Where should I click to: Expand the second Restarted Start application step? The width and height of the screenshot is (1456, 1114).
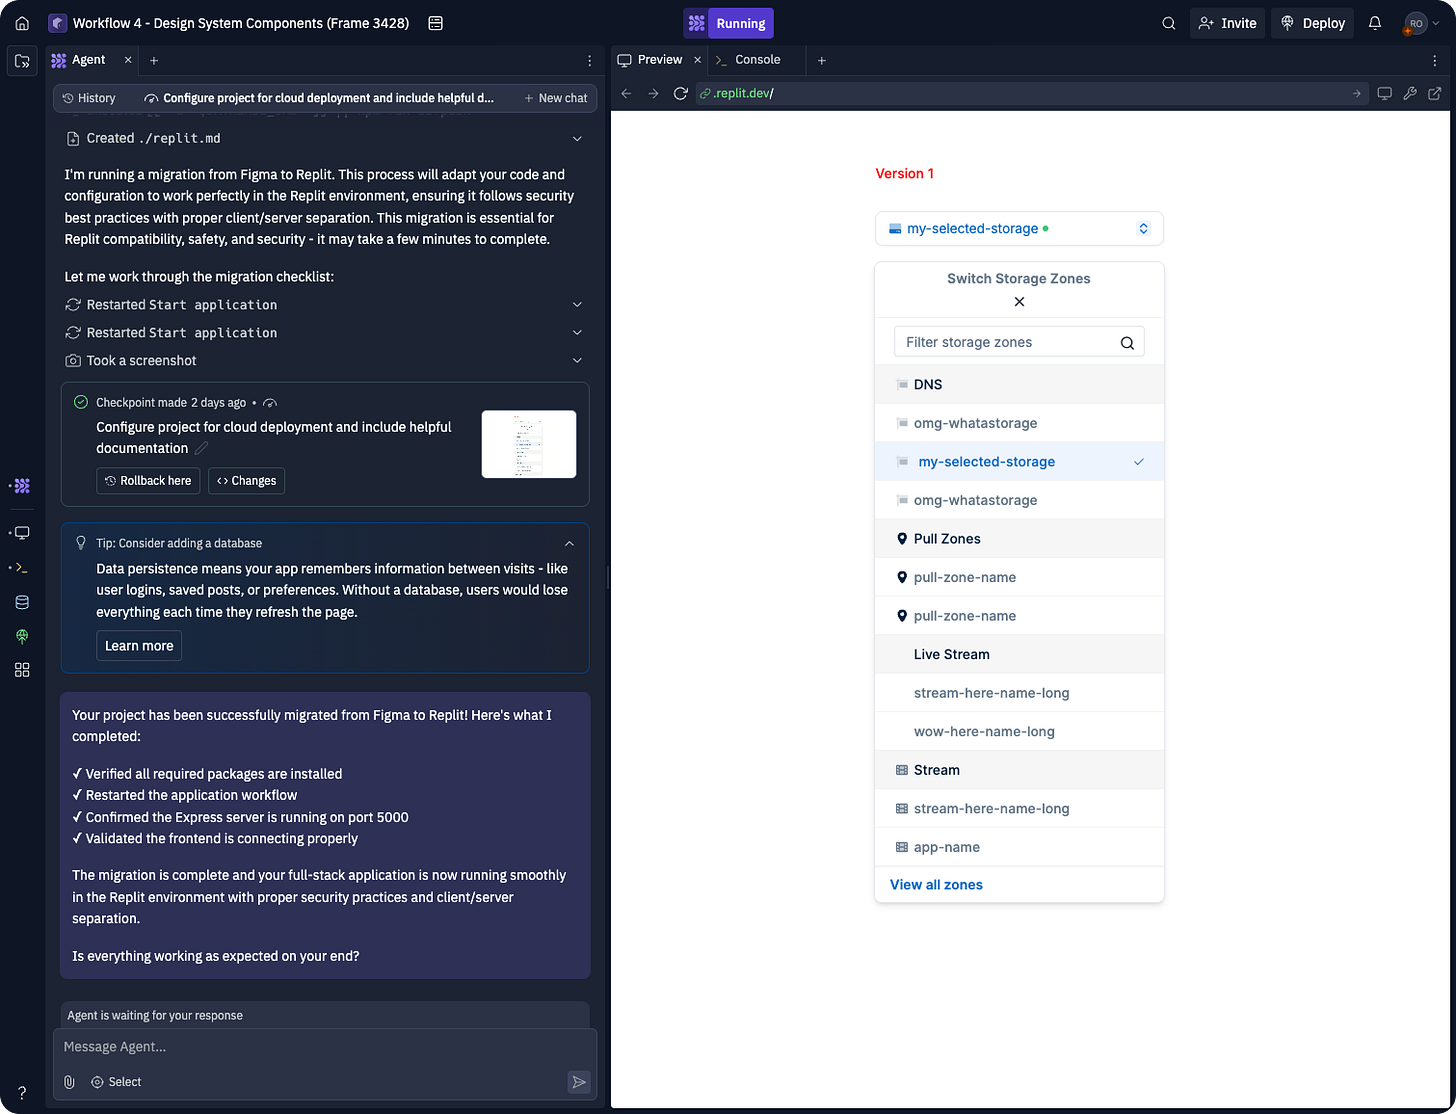[x=577, y=332]
